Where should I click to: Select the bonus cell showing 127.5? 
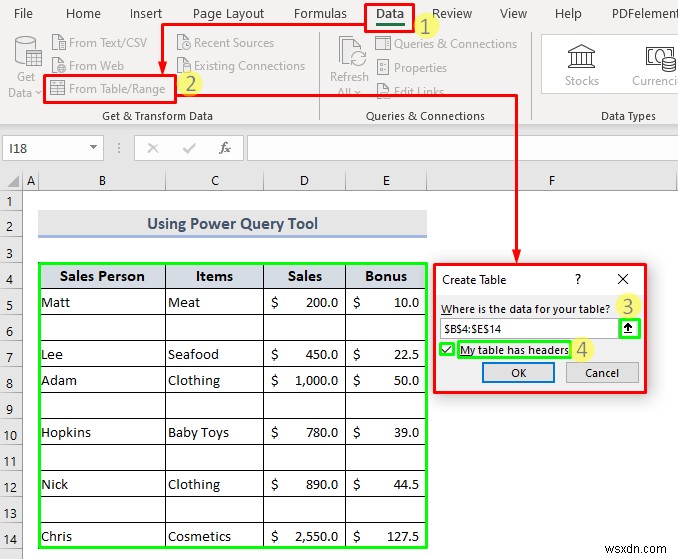pos(386,536)
